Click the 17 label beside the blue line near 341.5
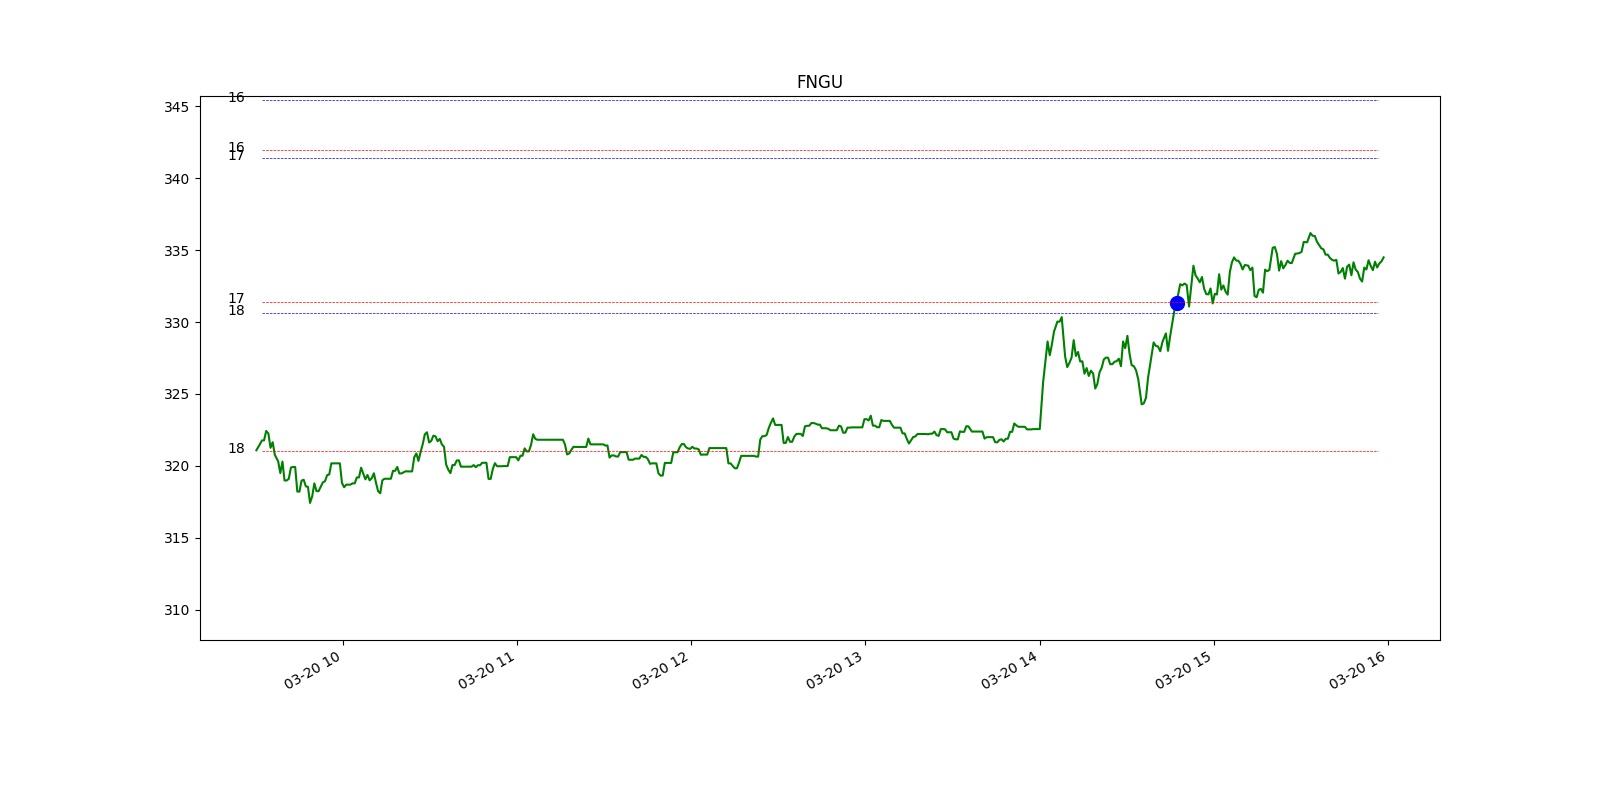Screen dimensions: 1600x800 point(236,156)
